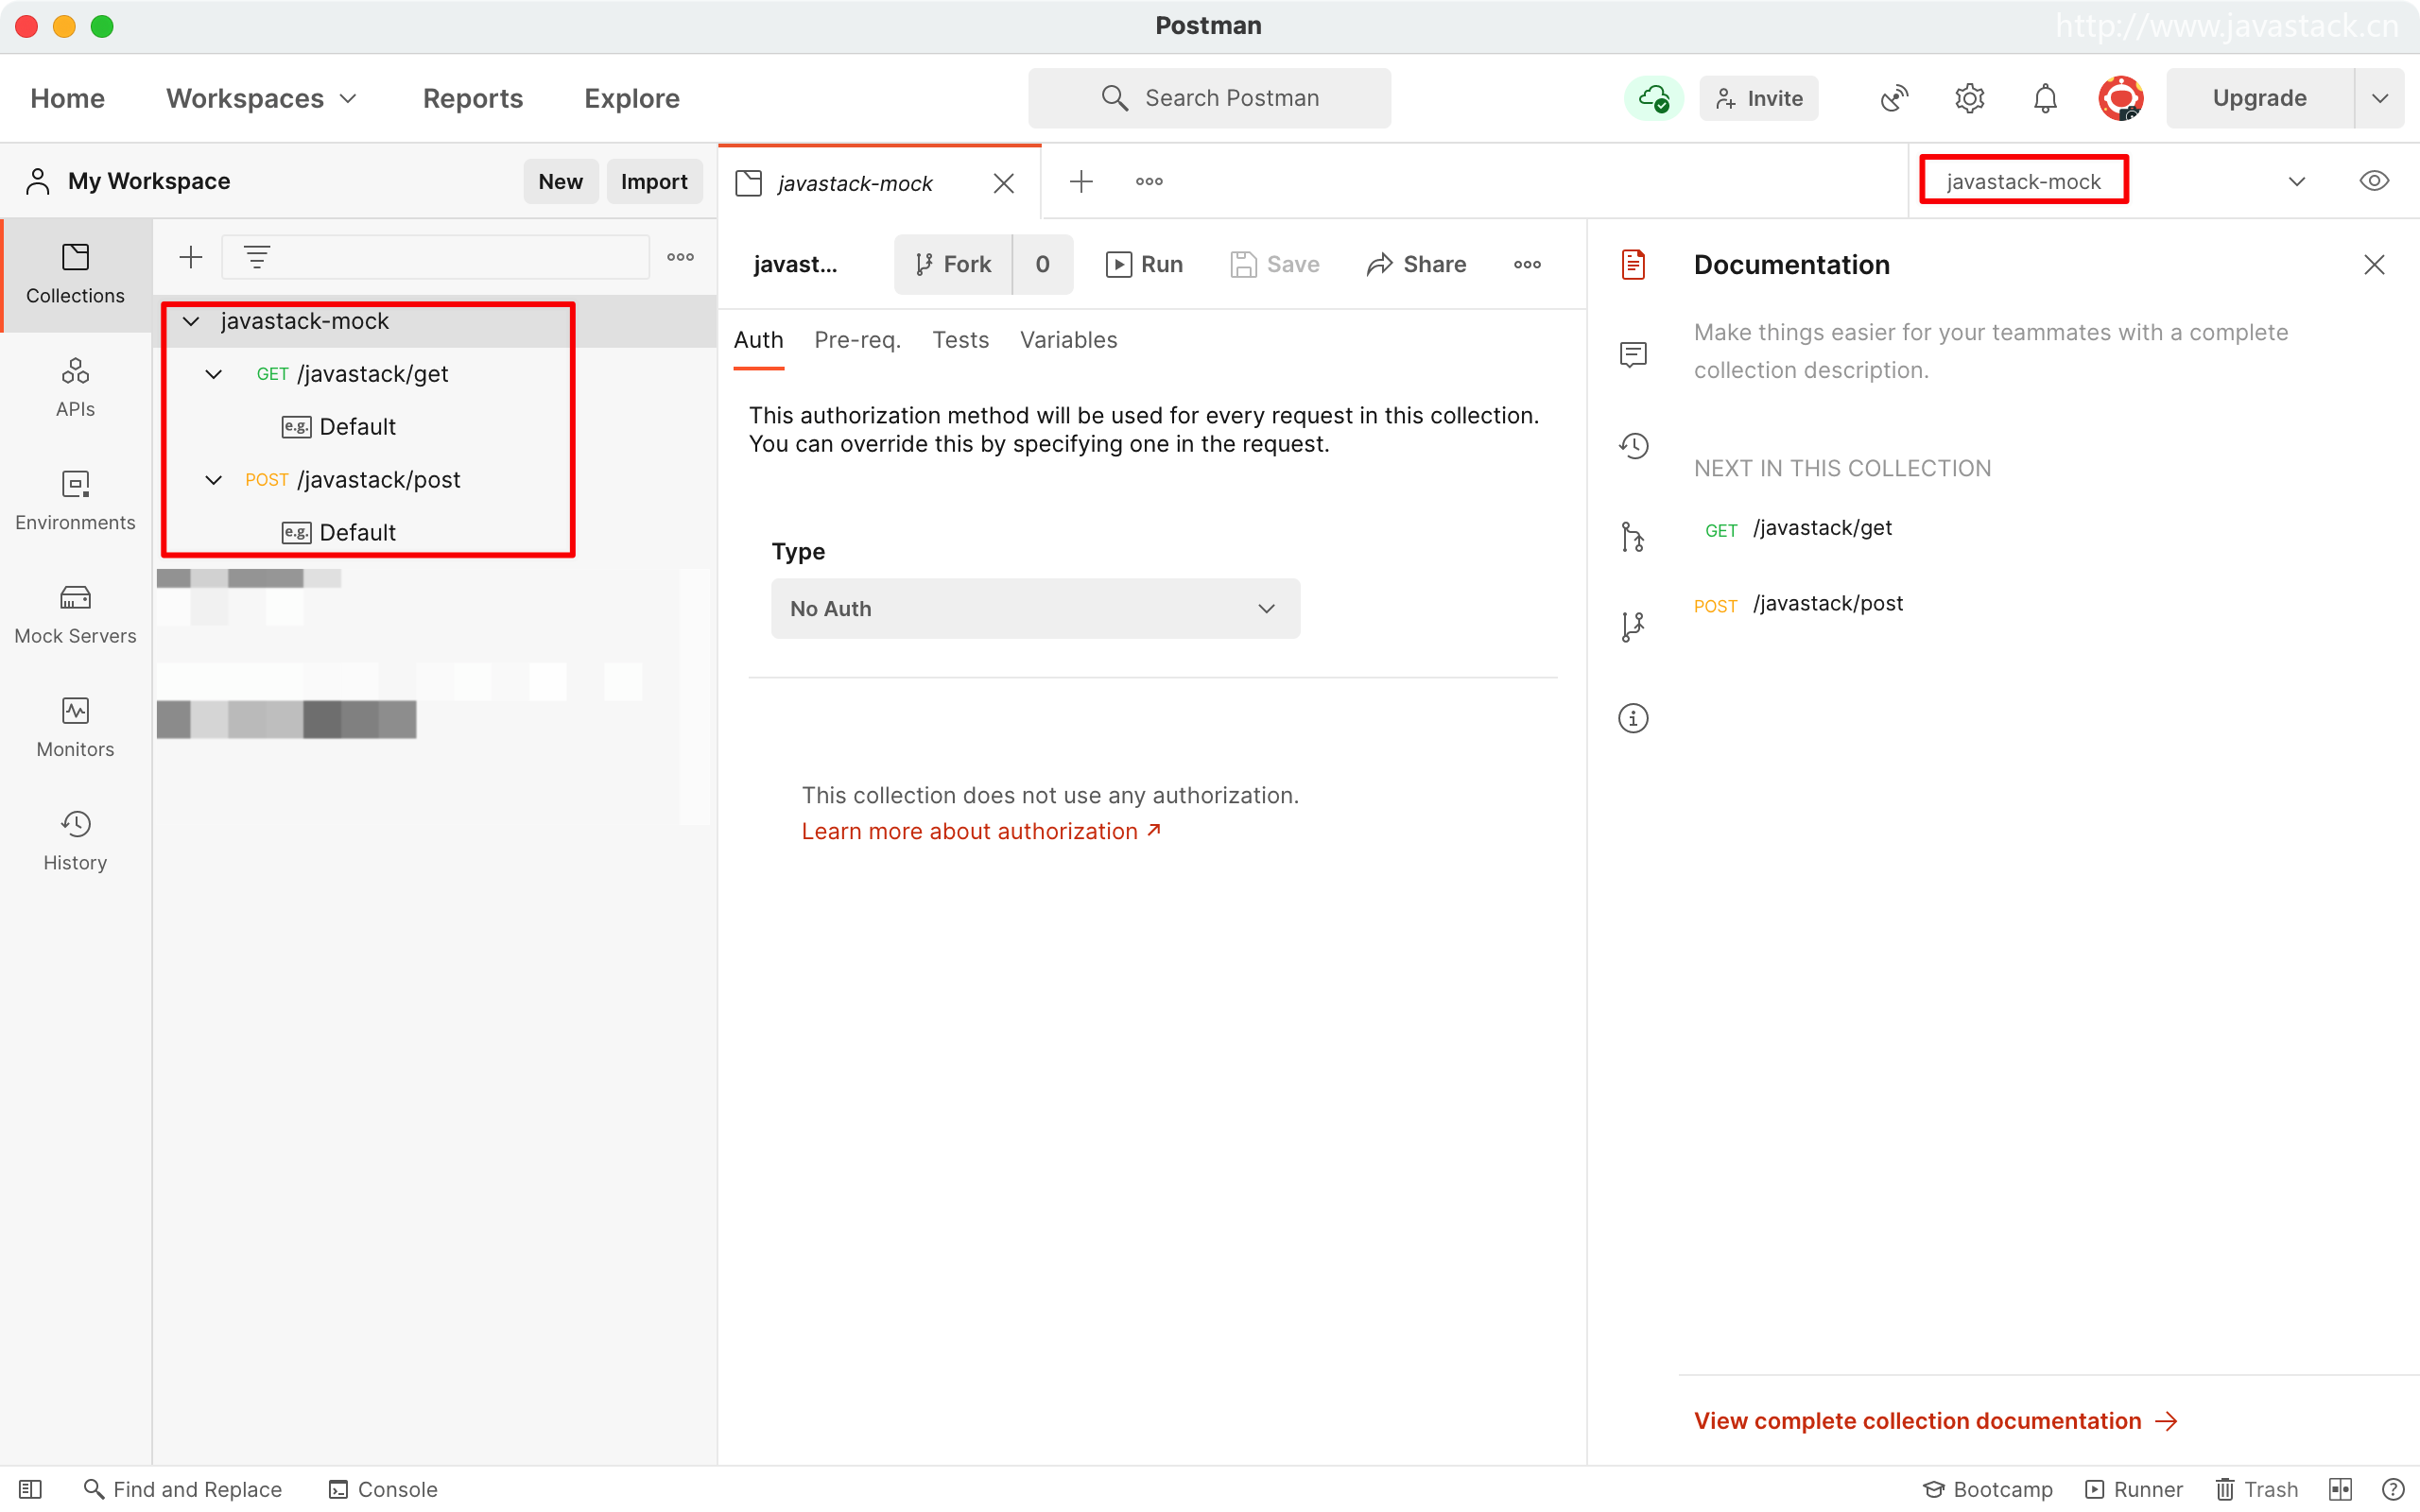Open the Mock Servers sidebar section
Screen dimensions: 2420x1512
click(75, 613)
